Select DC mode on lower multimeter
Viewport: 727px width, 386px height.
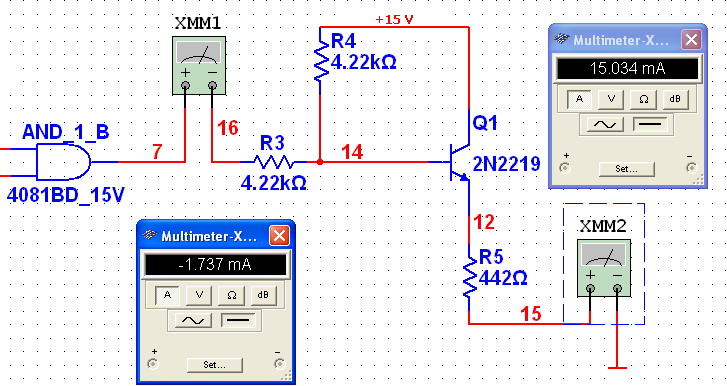tap(238, 320)
